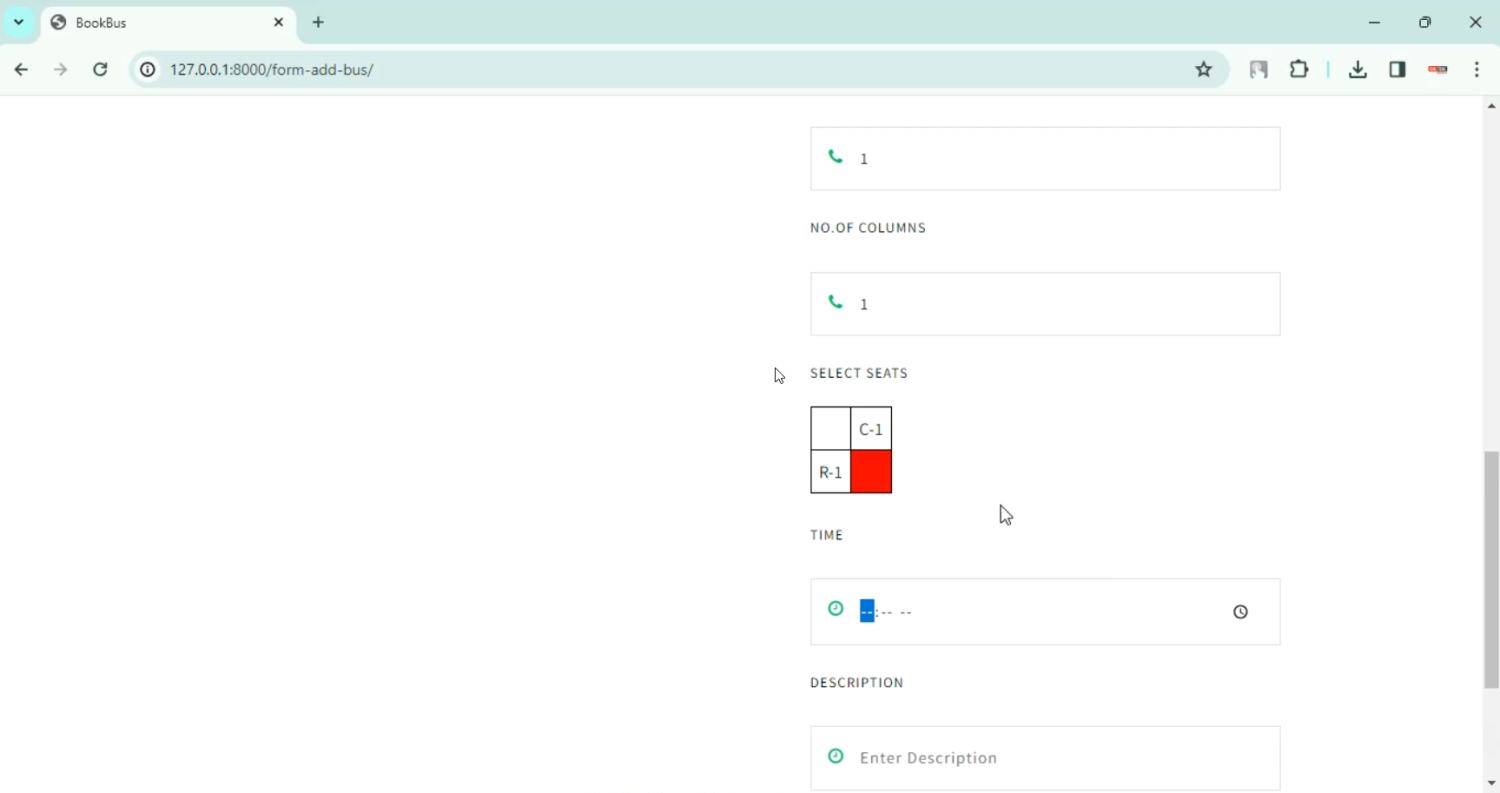Go forward to the next page
This screenshot has height=793, width=1500.
point(61,69)
